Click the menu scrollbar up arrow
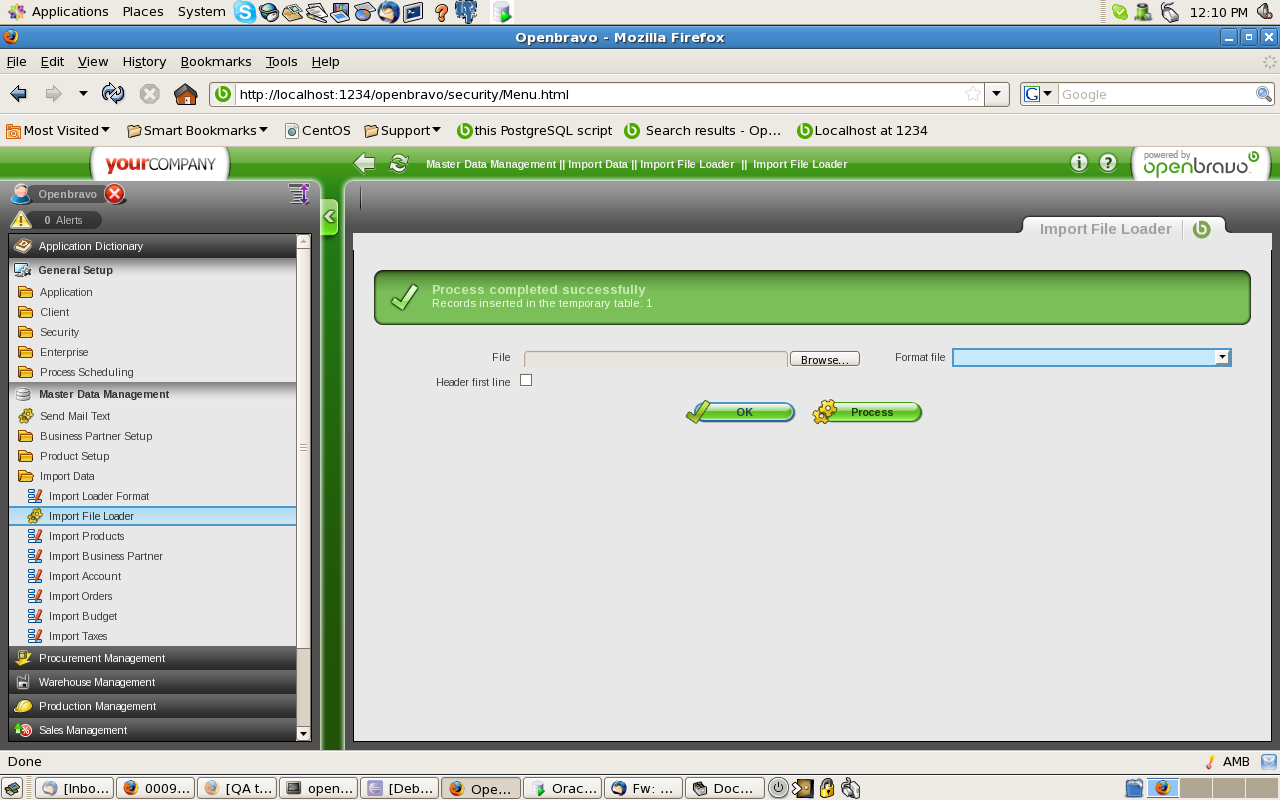The width and height of the screenshot is (1280, 800). pos(304,242)
